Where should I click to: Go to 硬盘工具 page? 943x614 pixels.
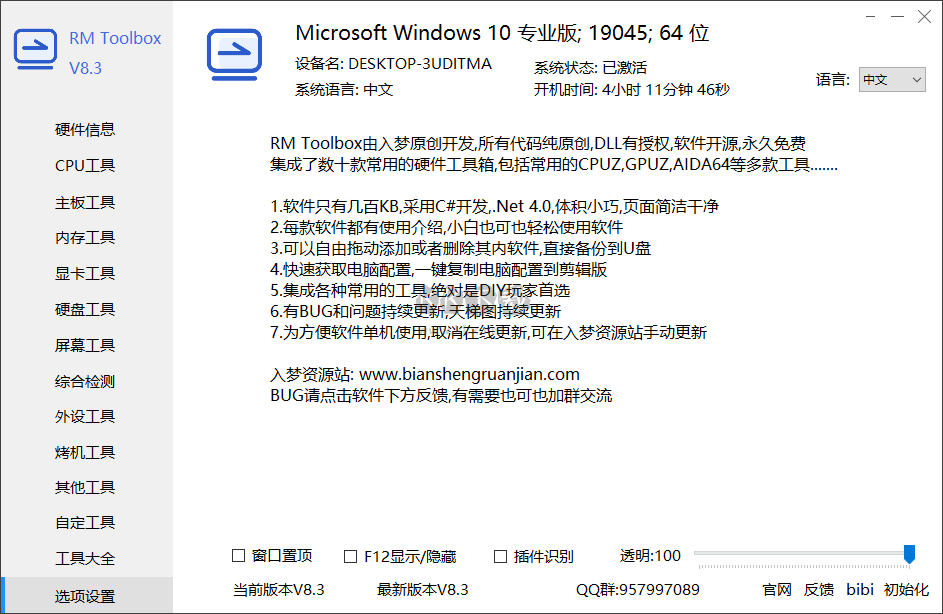coord(85,310)
